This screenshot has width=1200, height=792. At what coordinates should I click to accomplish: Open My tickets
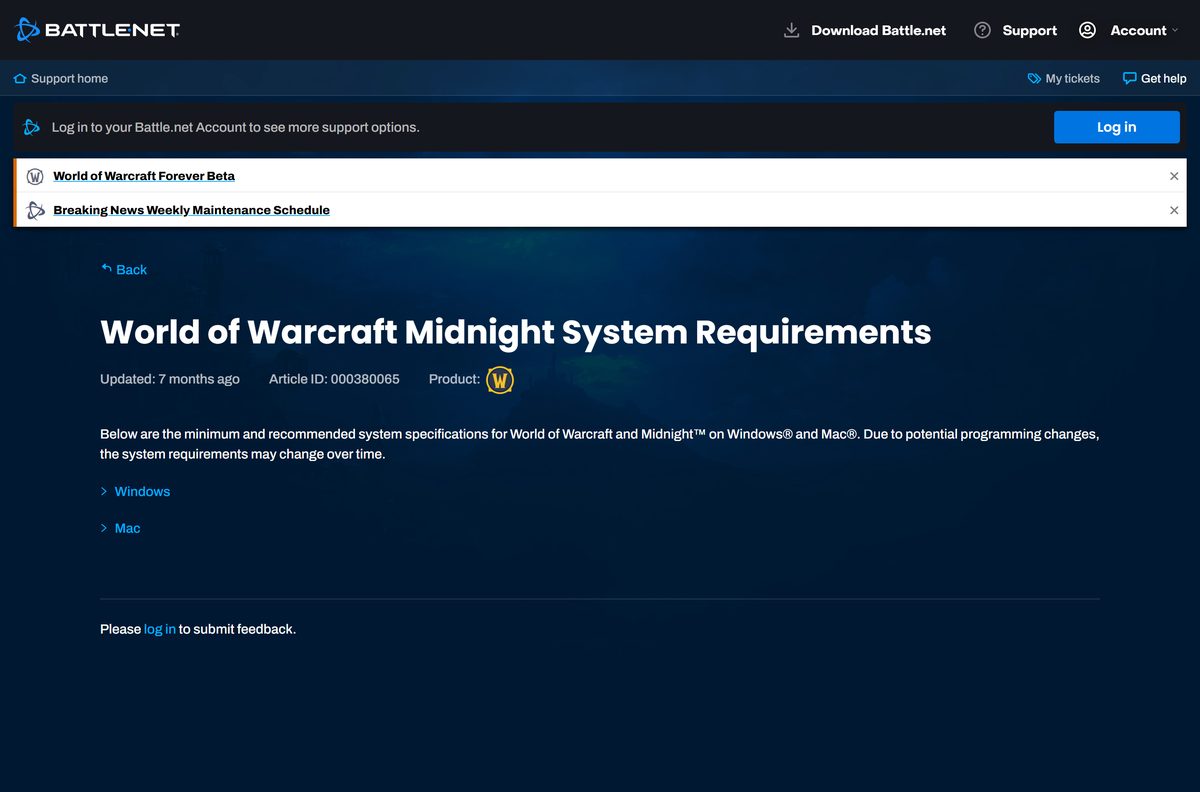click(x=1072, y=78)
